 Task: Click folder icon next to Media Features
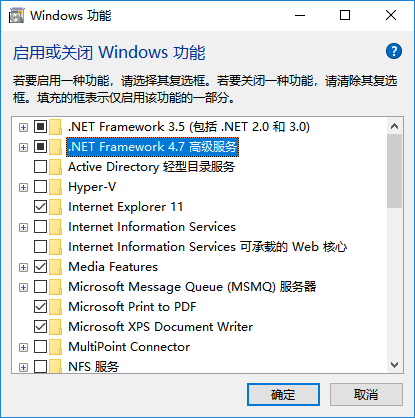56,267
